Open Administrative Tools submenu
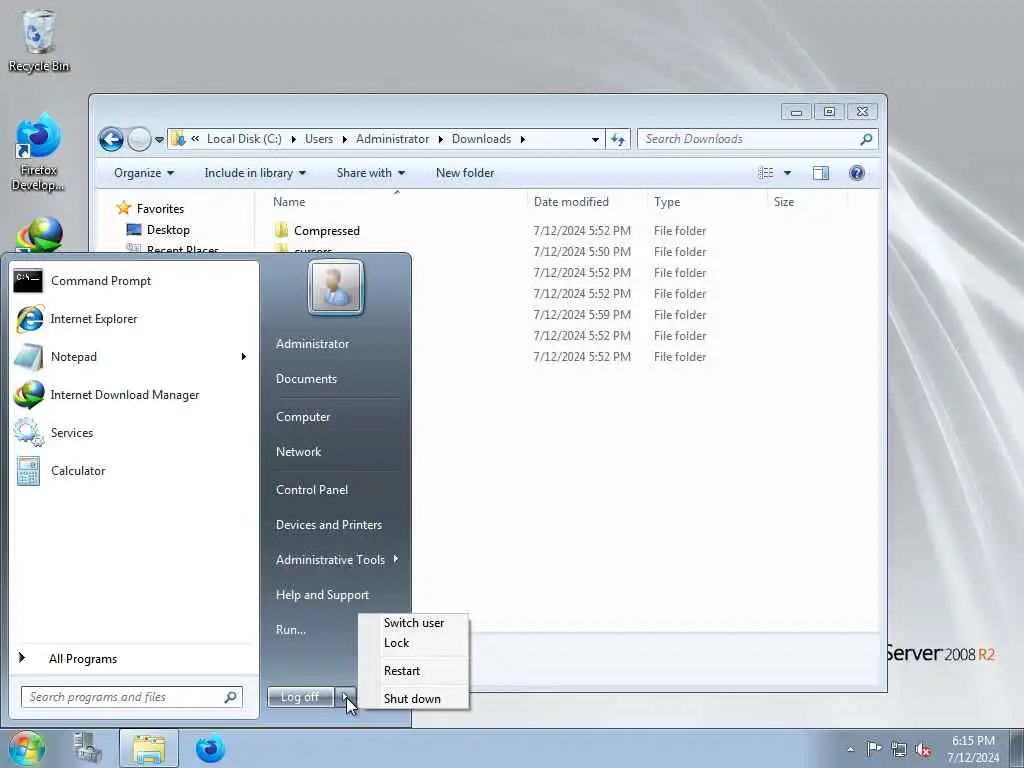The image size is (1024, 768). click(336, 560)
